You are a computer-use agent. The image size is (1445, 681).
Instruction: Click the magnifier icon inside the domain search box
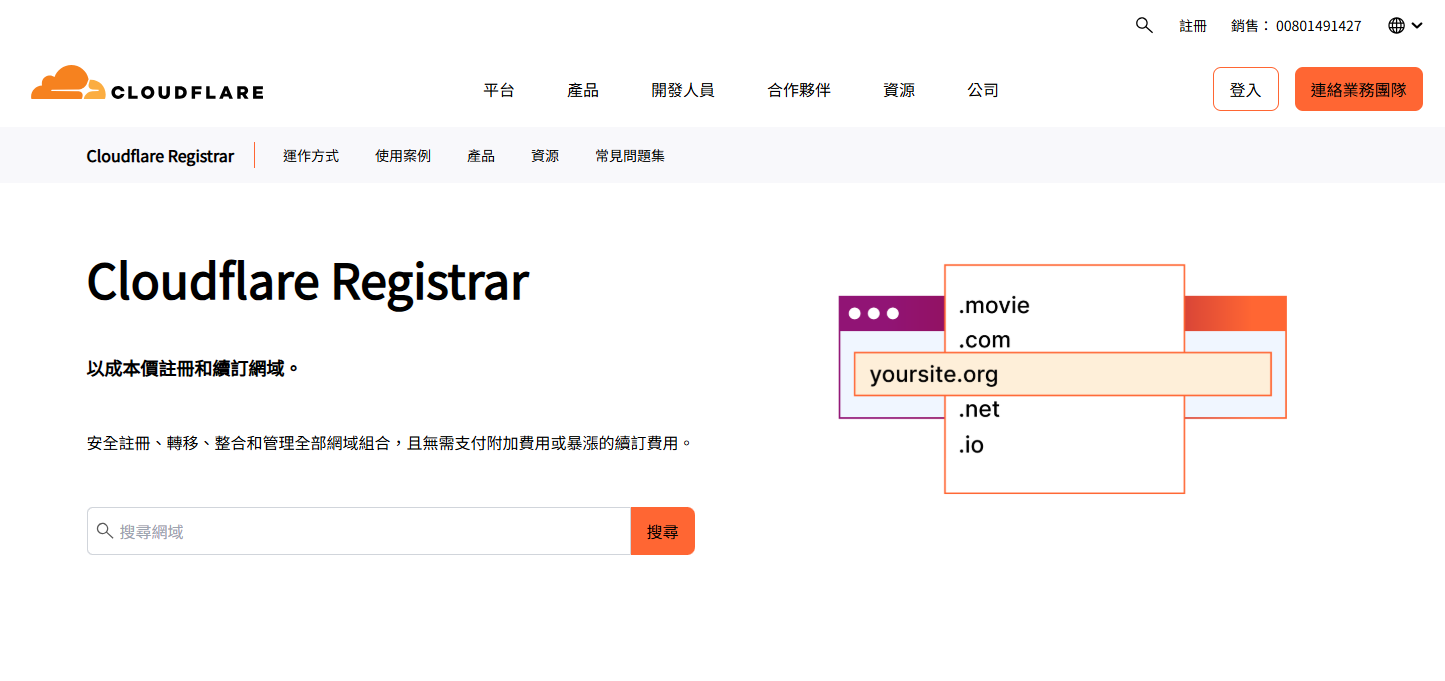[x=105, y=531]
